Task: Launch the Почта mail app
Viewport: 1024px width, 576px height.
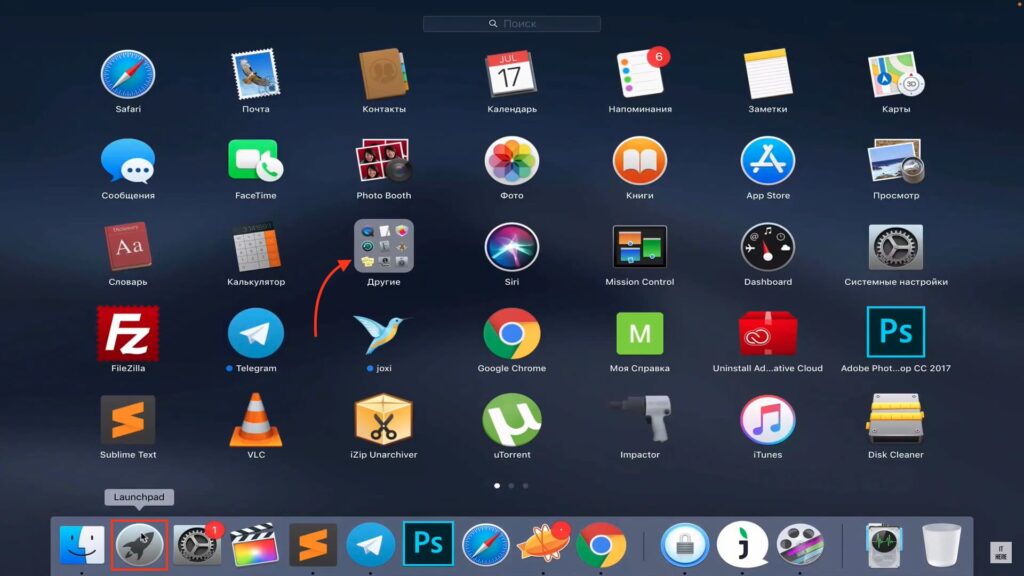Action: [255, 74]
